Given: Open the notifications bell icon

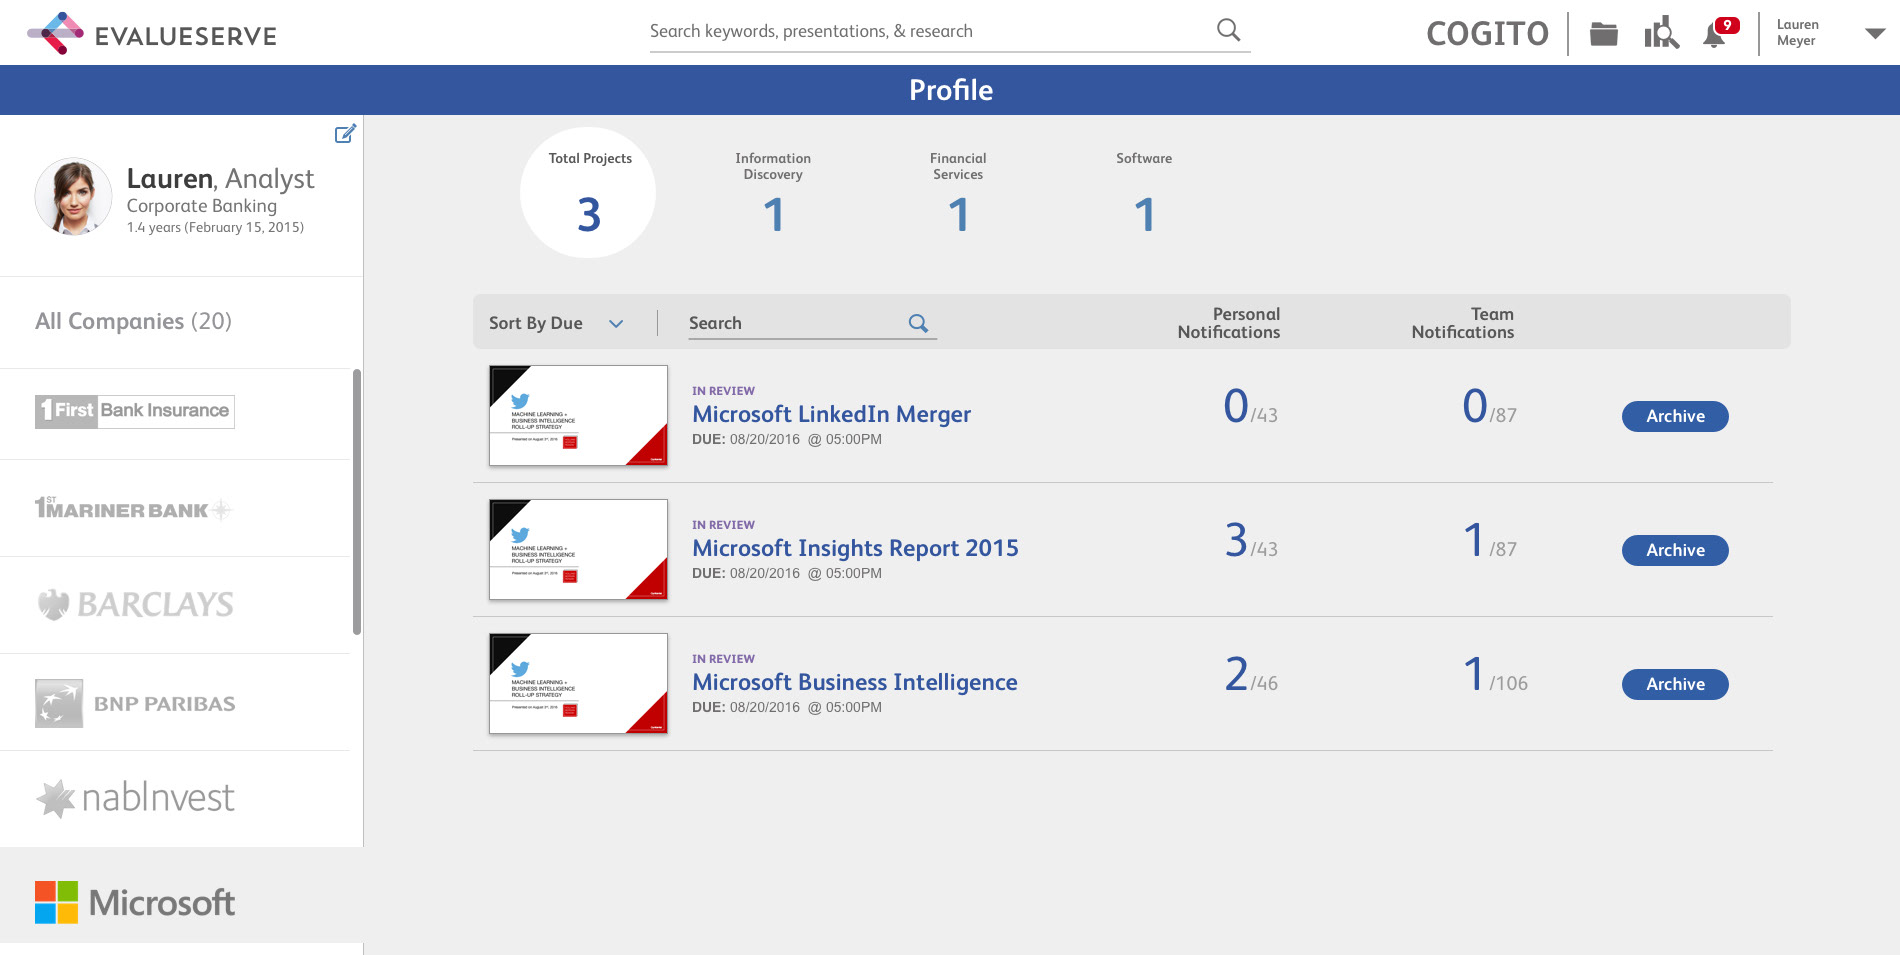Looking at the screenshot, I should tap(1714, 36).
